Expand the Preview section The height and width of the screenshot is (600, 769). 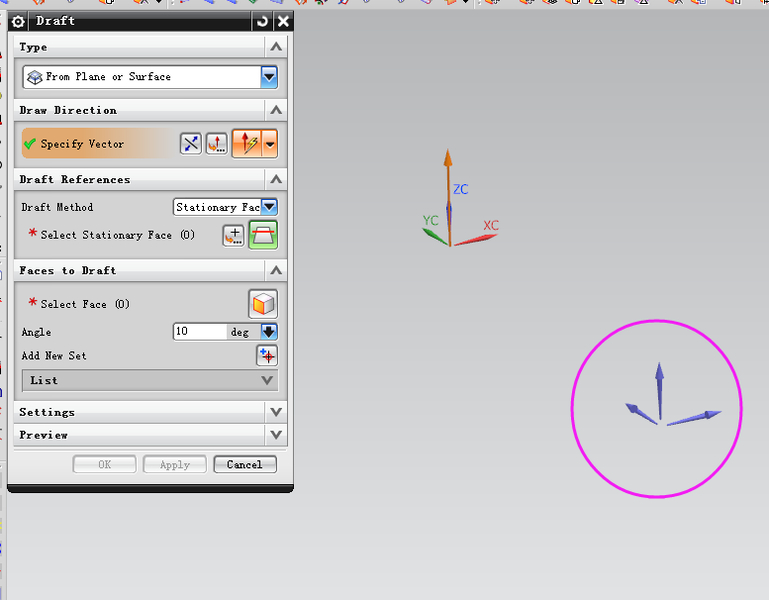tap(276, 435)
